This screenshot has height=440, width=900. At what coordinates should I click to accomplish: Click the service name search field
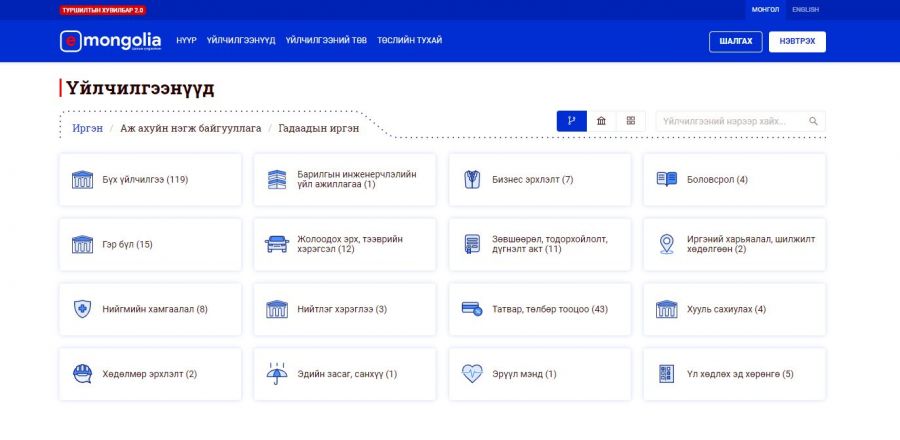730,121
